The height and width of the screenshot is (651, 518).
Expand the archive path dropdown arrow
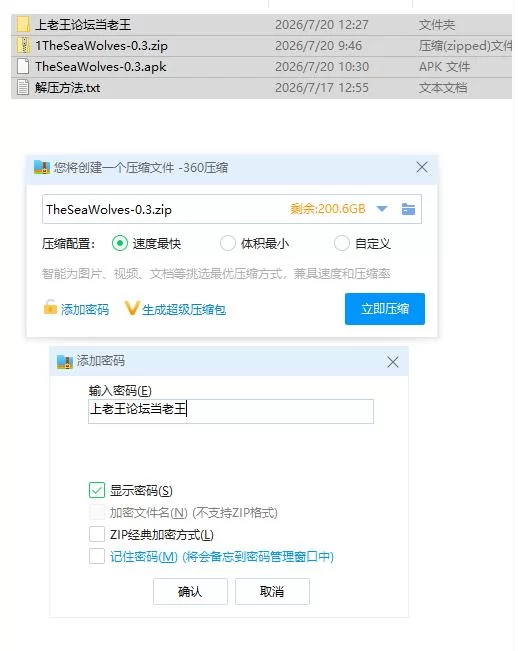coord(382,209)
